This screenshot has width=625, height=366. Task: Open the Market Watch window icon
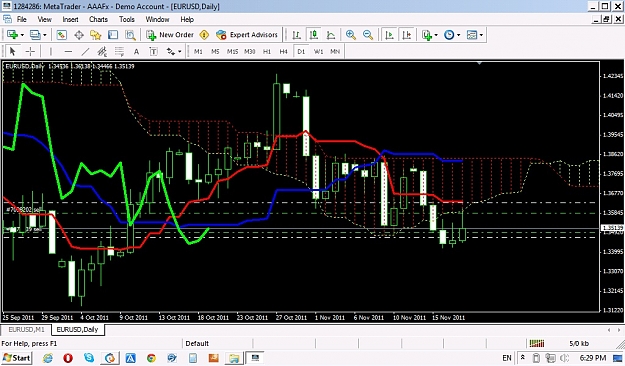61,35
